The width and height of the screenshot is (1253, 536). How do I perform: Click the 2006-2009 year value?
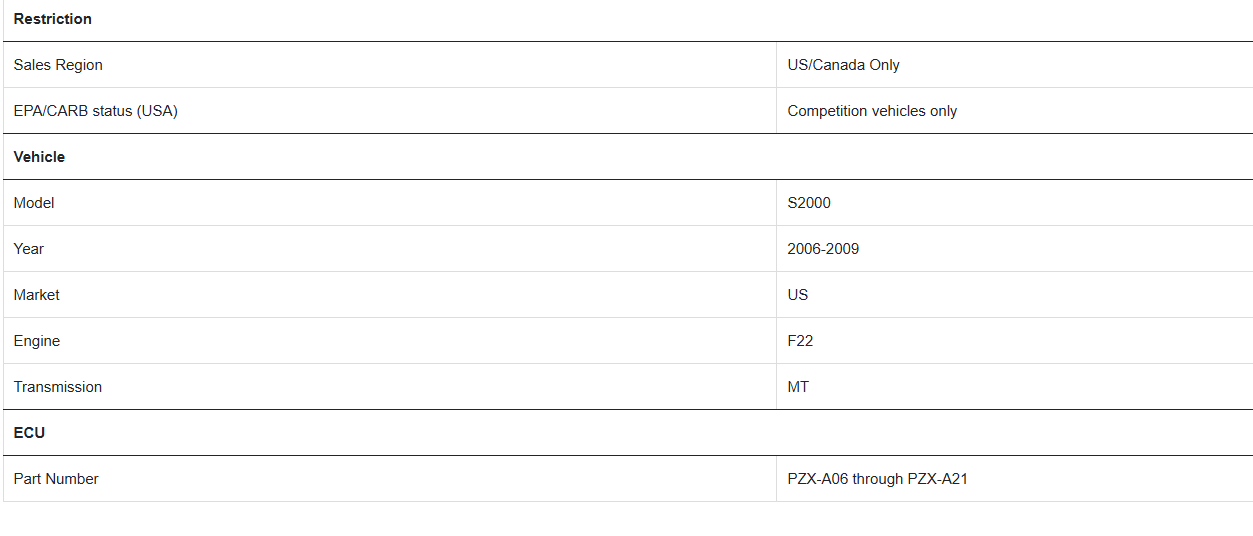pyautogui.click(x=823, y=249)
